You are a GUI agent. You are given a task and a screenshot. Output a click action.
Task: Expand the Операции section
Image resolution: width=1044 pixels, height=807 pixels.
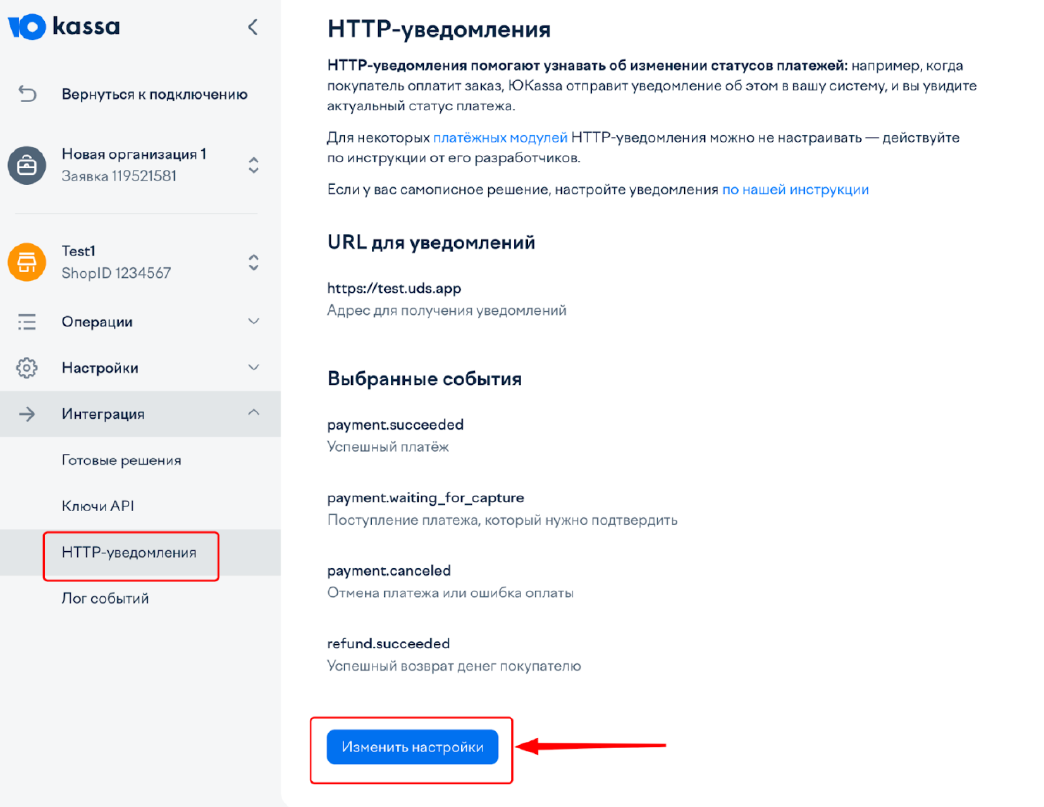click(x=254, y=321)
